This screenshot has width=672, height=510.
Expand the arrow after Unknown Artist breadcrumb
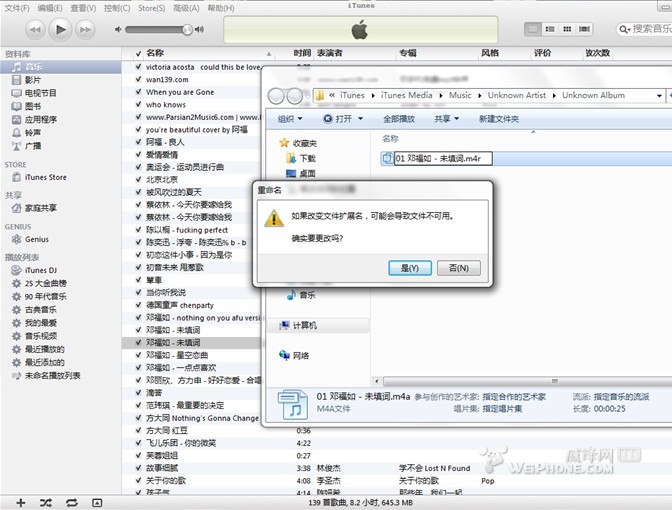pos(554,96)
